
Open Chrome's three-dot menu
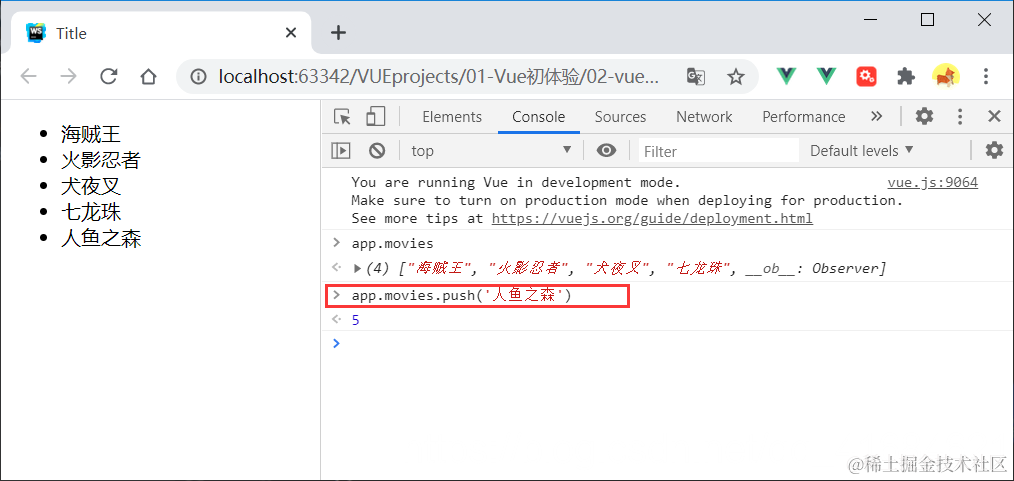pos(986,76)
